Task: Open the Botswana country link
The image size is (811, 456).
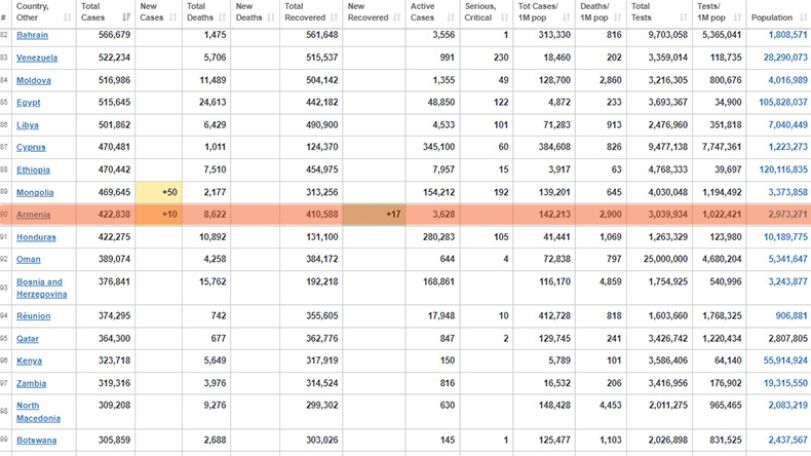Action: click(36, 440)
